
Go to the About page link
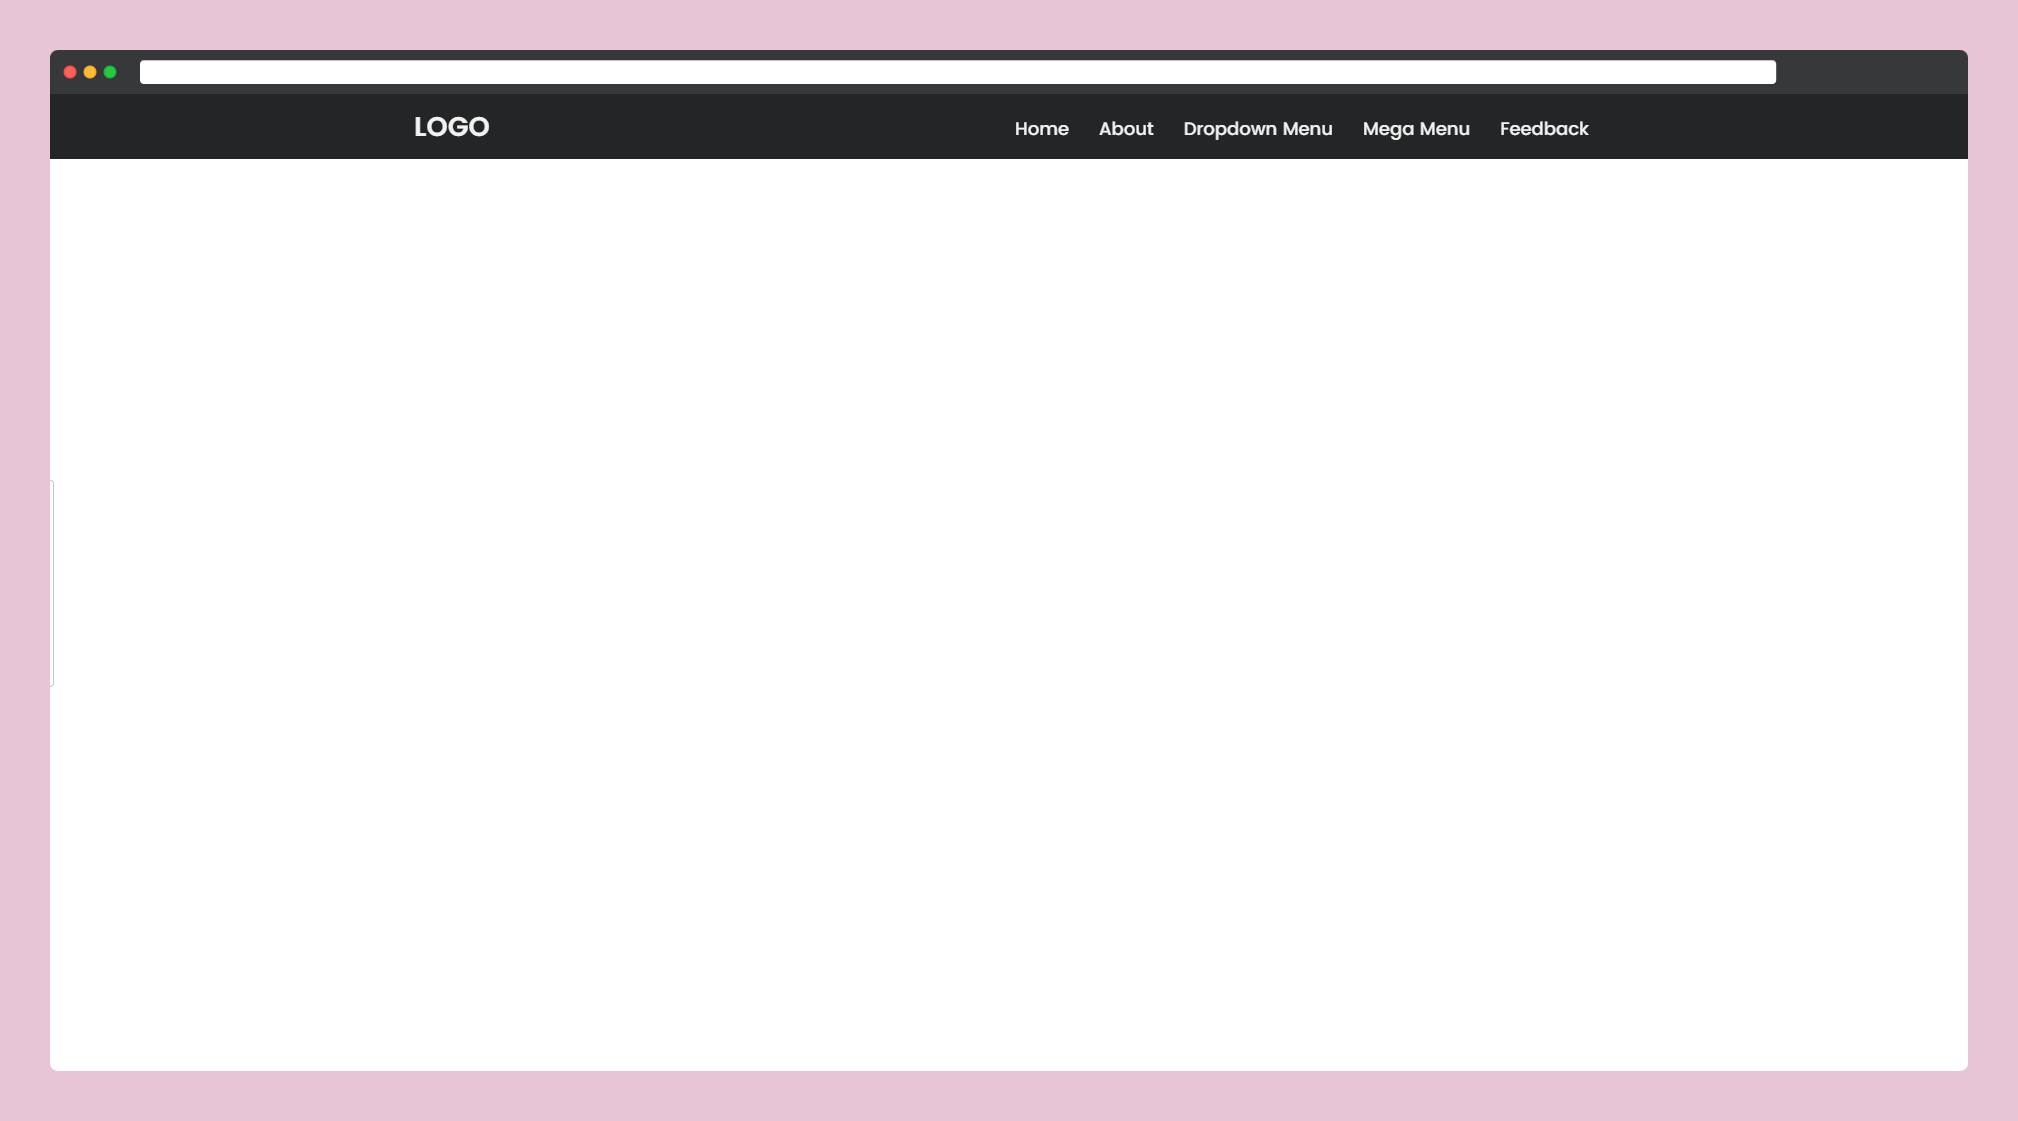click(x=1125, y=129)
